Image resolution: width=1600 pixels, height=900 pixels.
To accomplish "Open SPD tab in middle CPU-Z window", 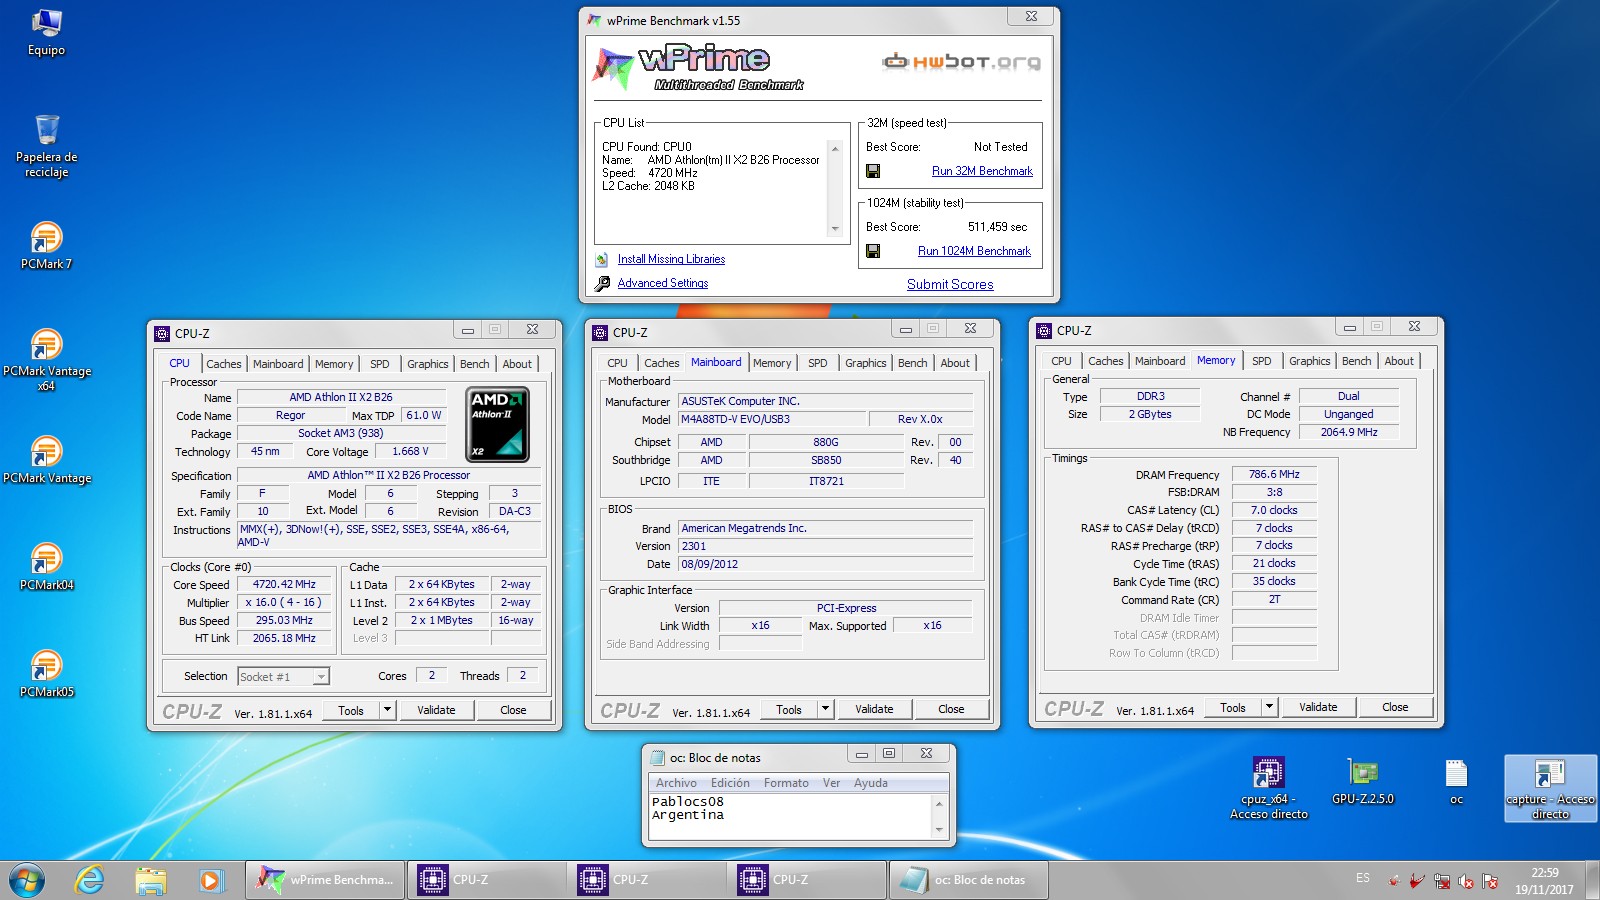I will point(818,363).
